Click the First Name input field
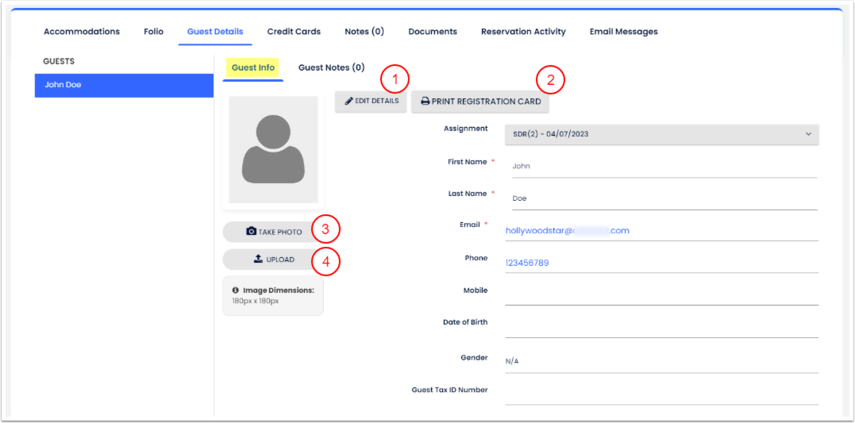 click(661, 166)
